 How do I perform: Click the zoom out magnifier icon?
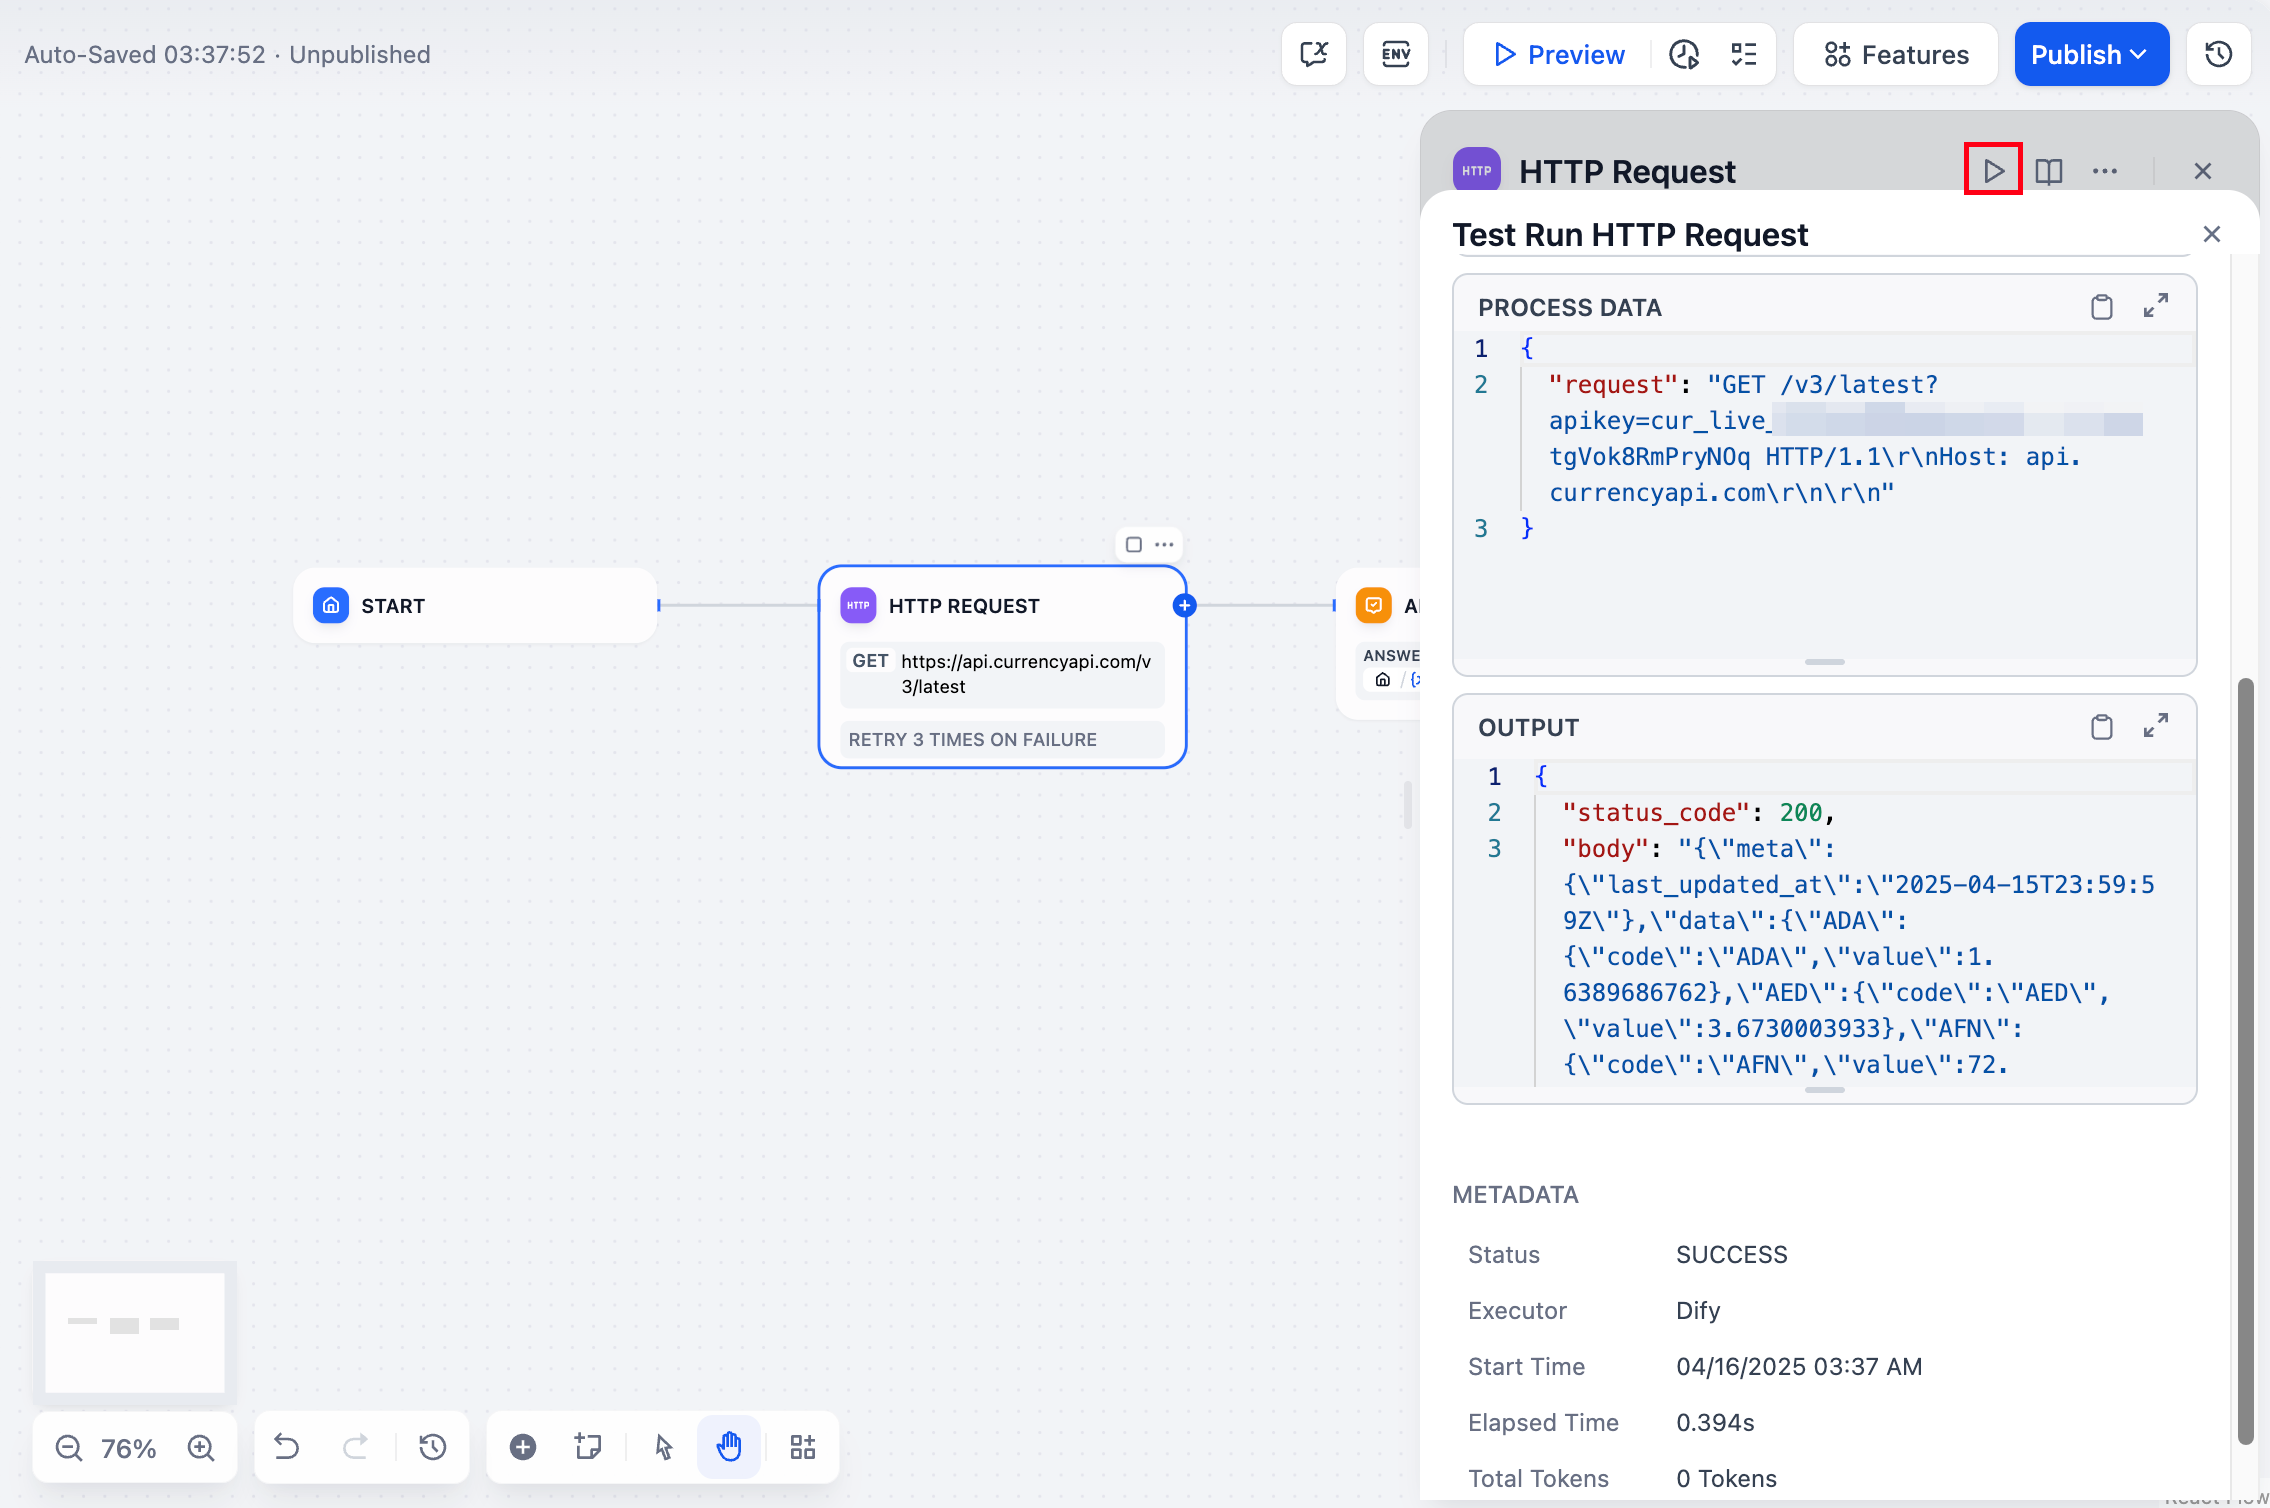click(x=69, y=1447)
